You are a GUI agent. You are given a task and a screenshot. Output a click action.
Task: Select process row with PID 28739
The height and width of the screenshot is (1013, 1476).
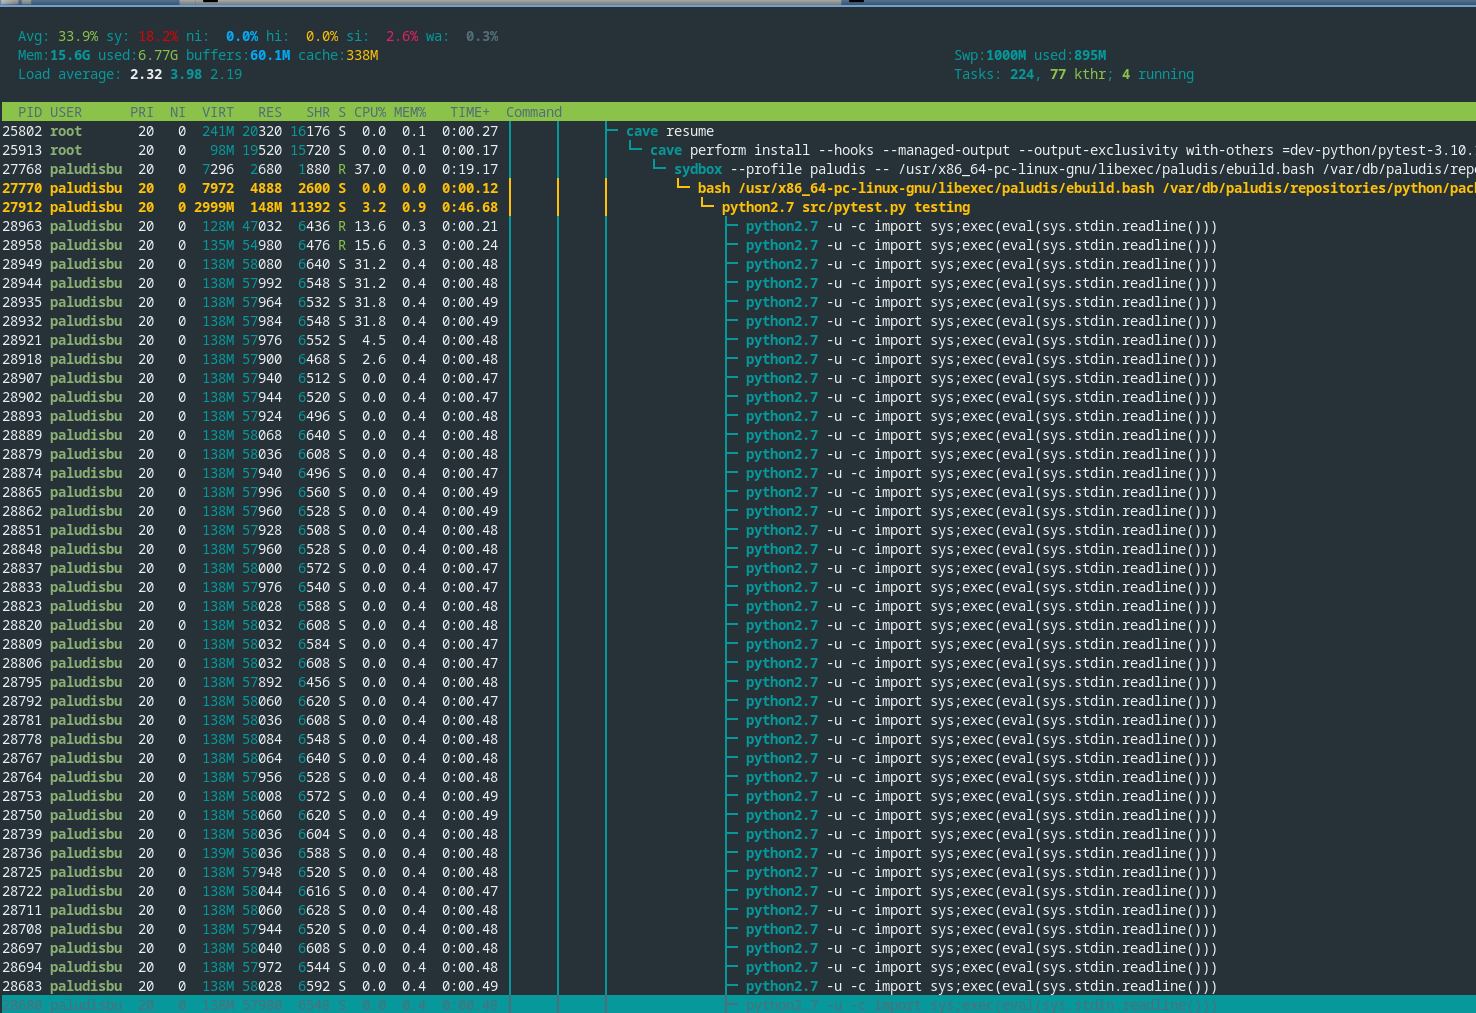[x=738, y=834]
